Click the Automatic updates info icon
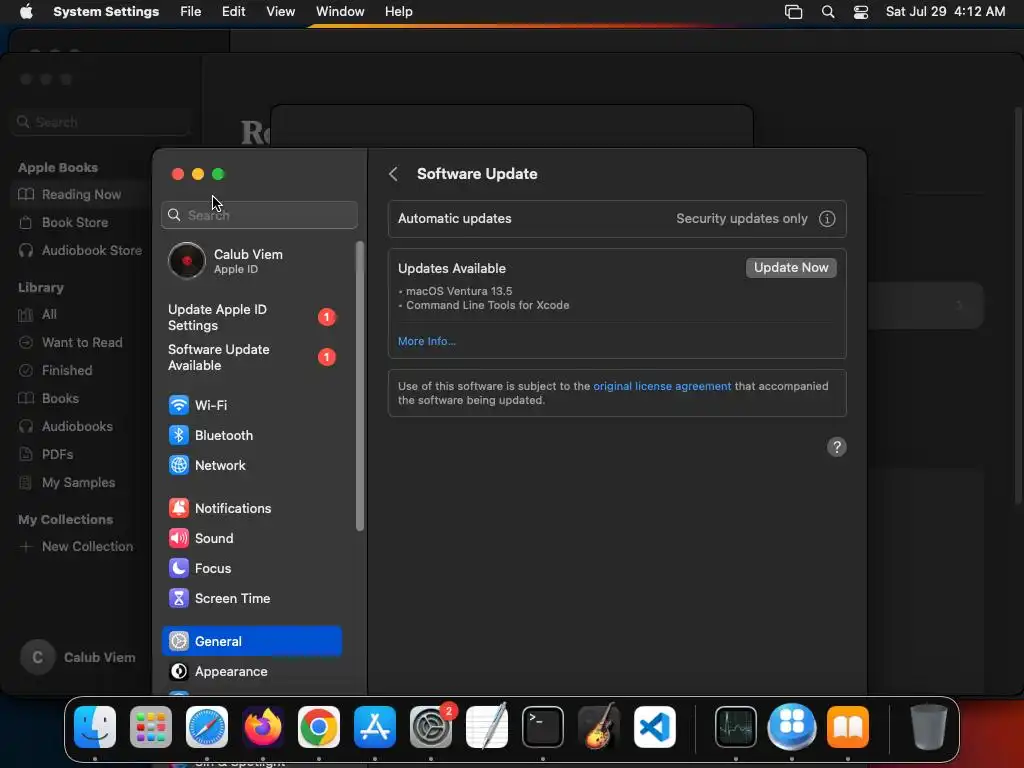 click(827, 219)
